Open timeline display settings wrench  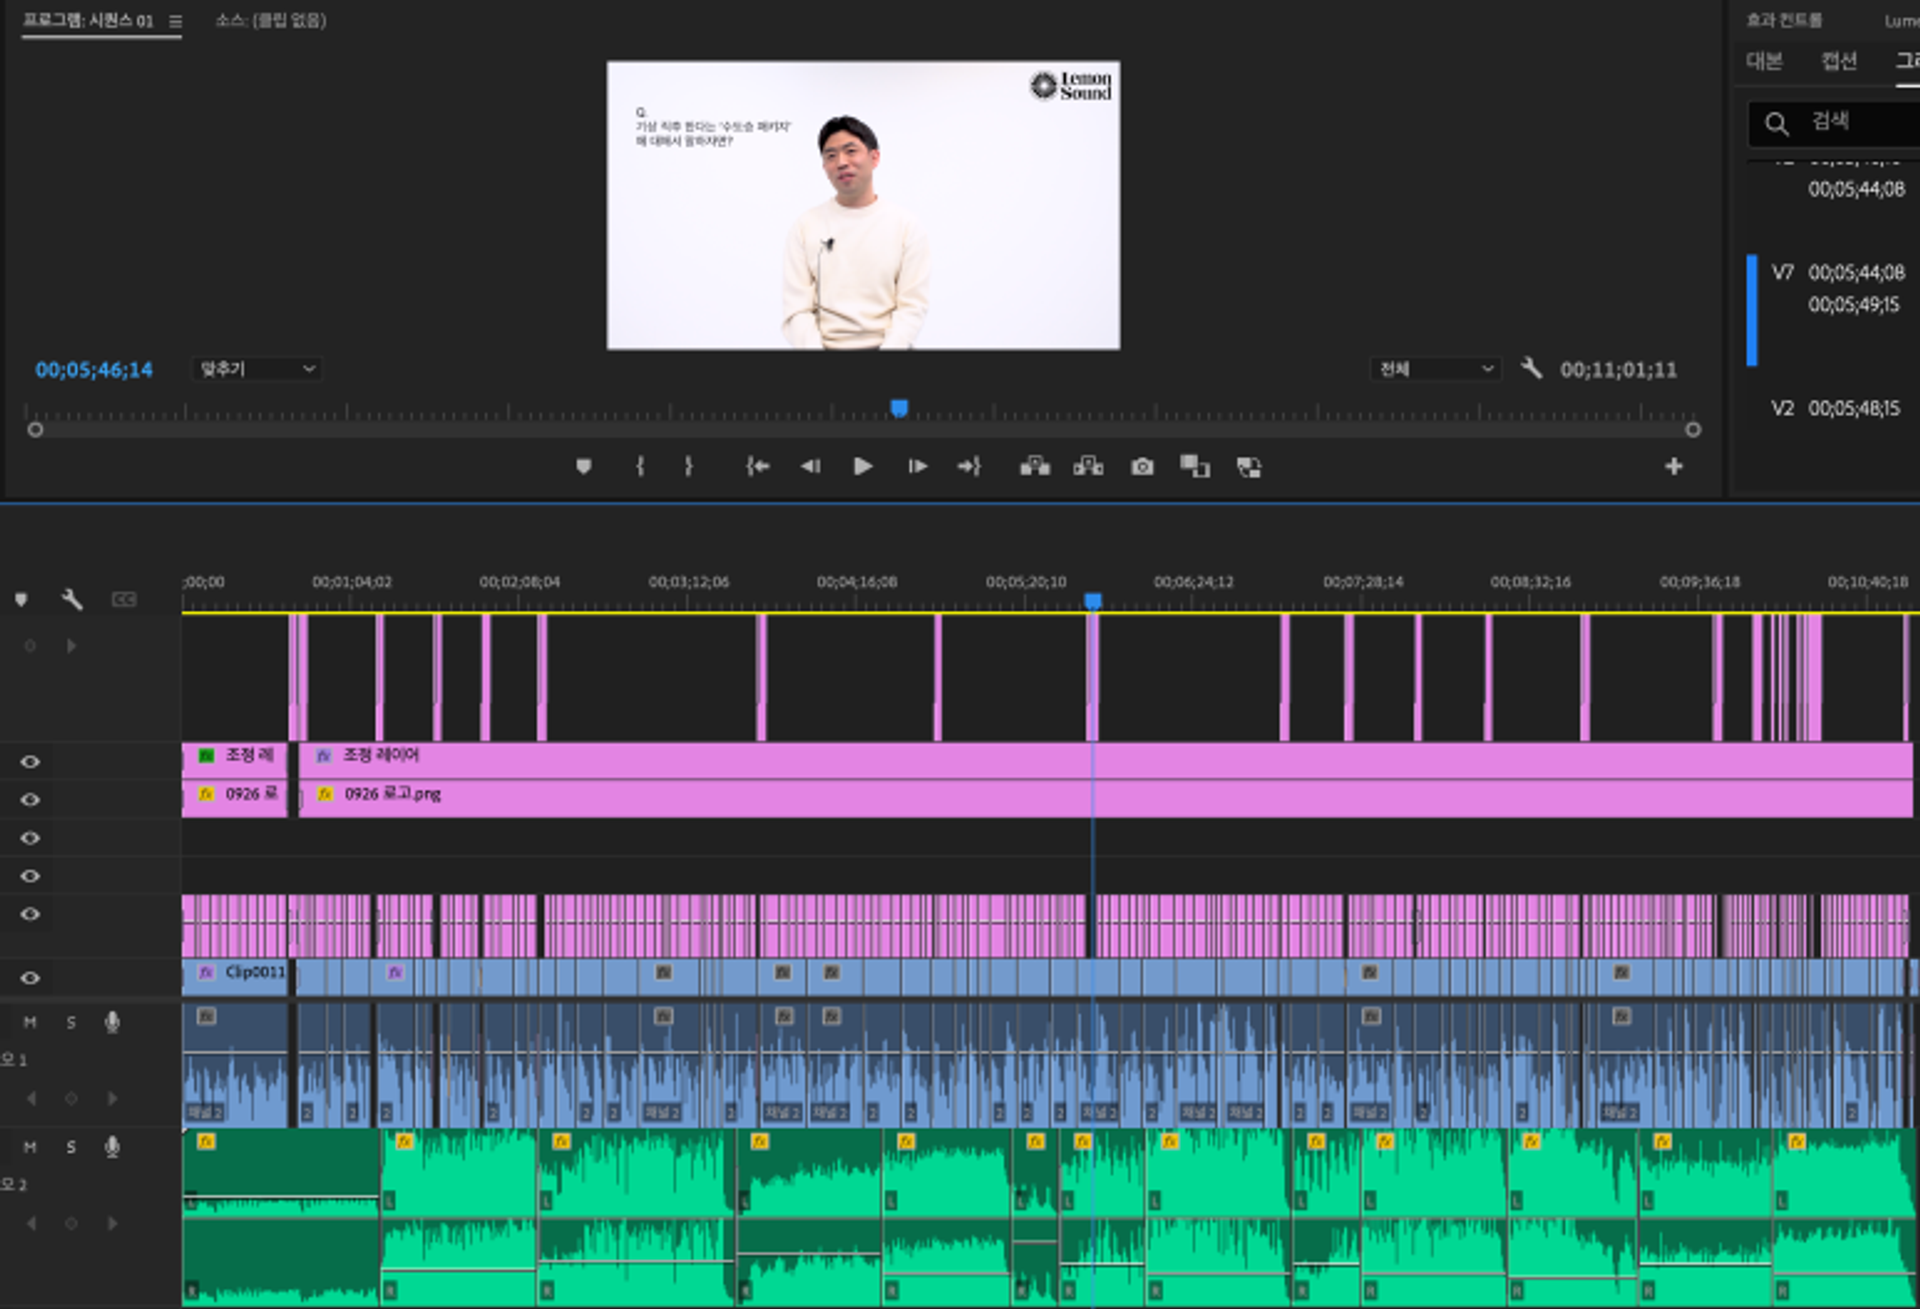pyautogui.click(x=72, y=599)
